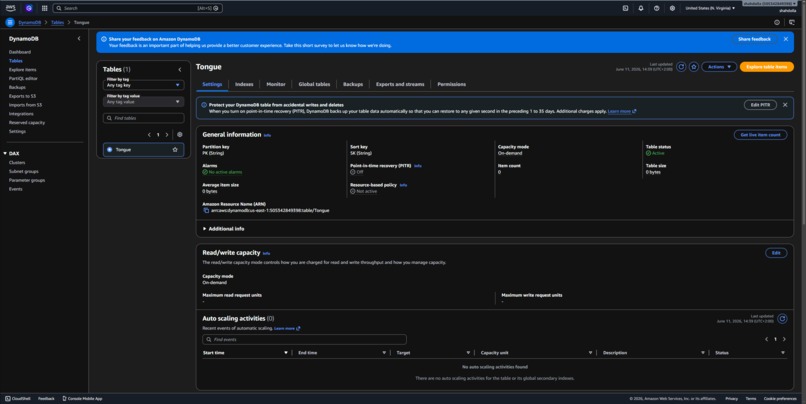Image resolution: width=806 pixels, height=404 pixels.
Task: Collapse the DAX navigation group
Action: (x=5, y=153)
